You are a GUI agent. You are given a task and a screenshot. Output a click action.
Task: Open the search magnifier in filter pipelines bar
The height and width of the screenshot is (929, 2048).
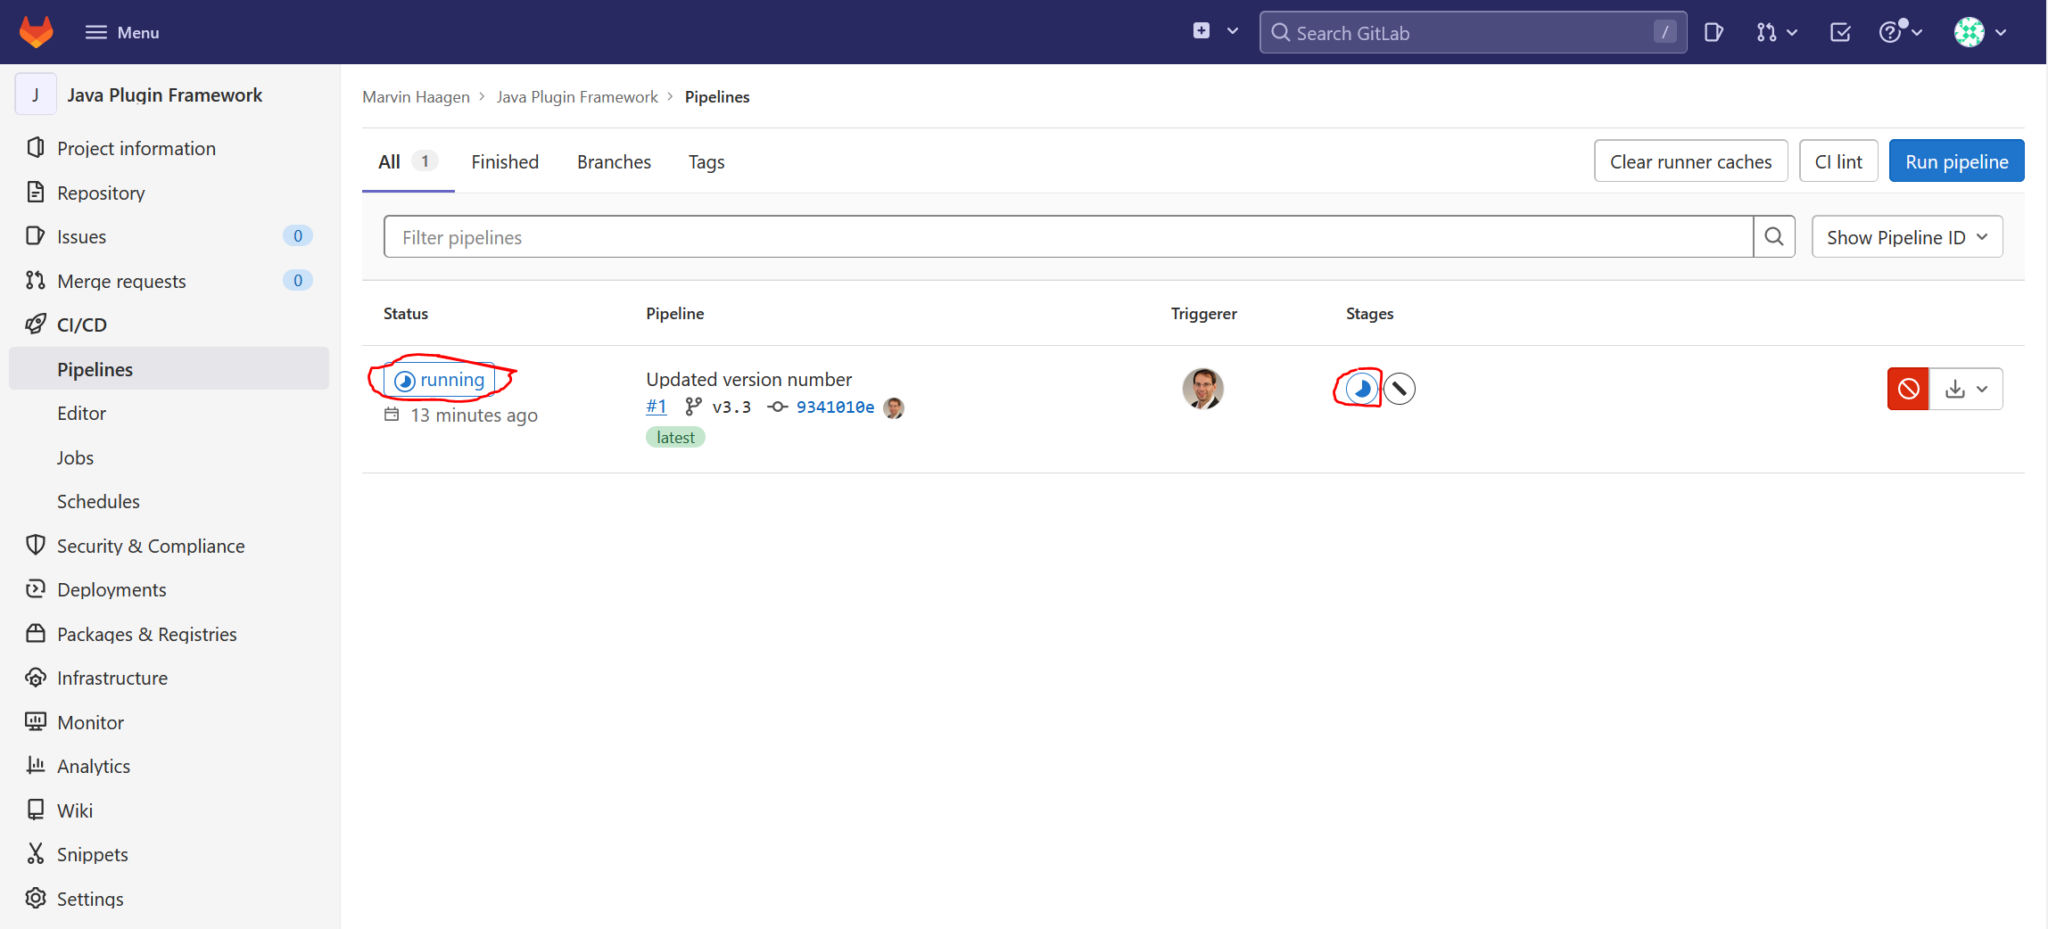point(1774,236)
